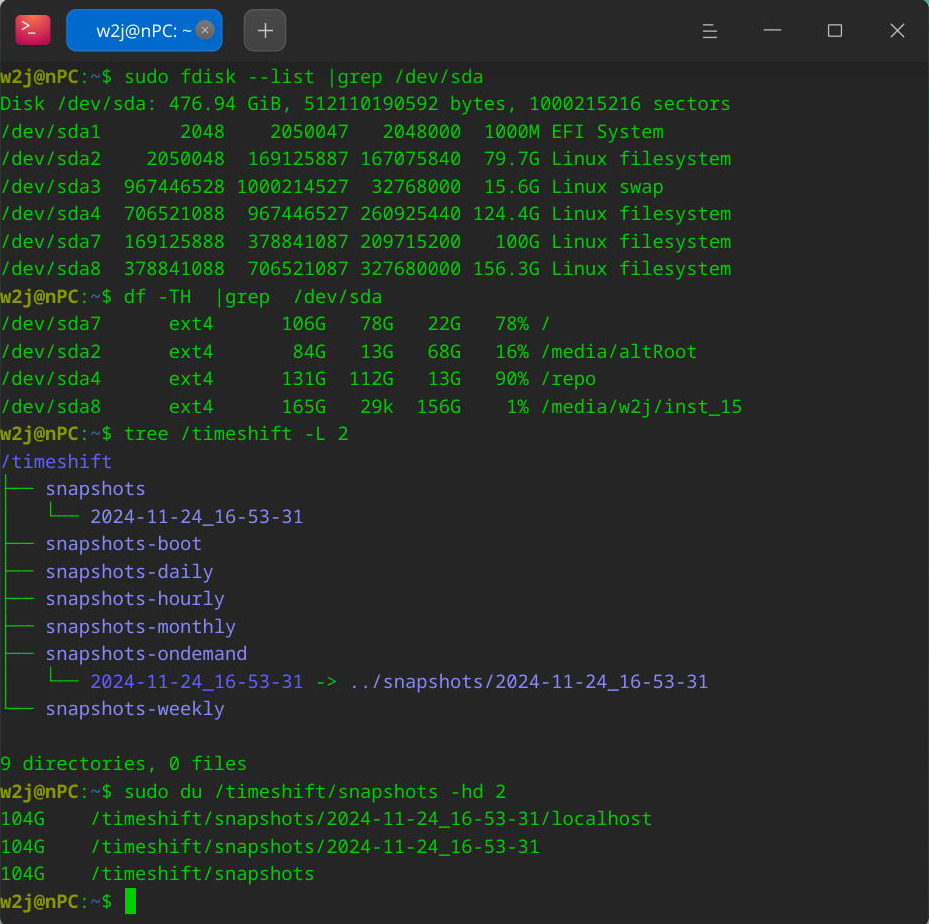The height and width of the screenshot is (924, 929).
Task: Maximize the terminal window
Action: coord(835,30)
